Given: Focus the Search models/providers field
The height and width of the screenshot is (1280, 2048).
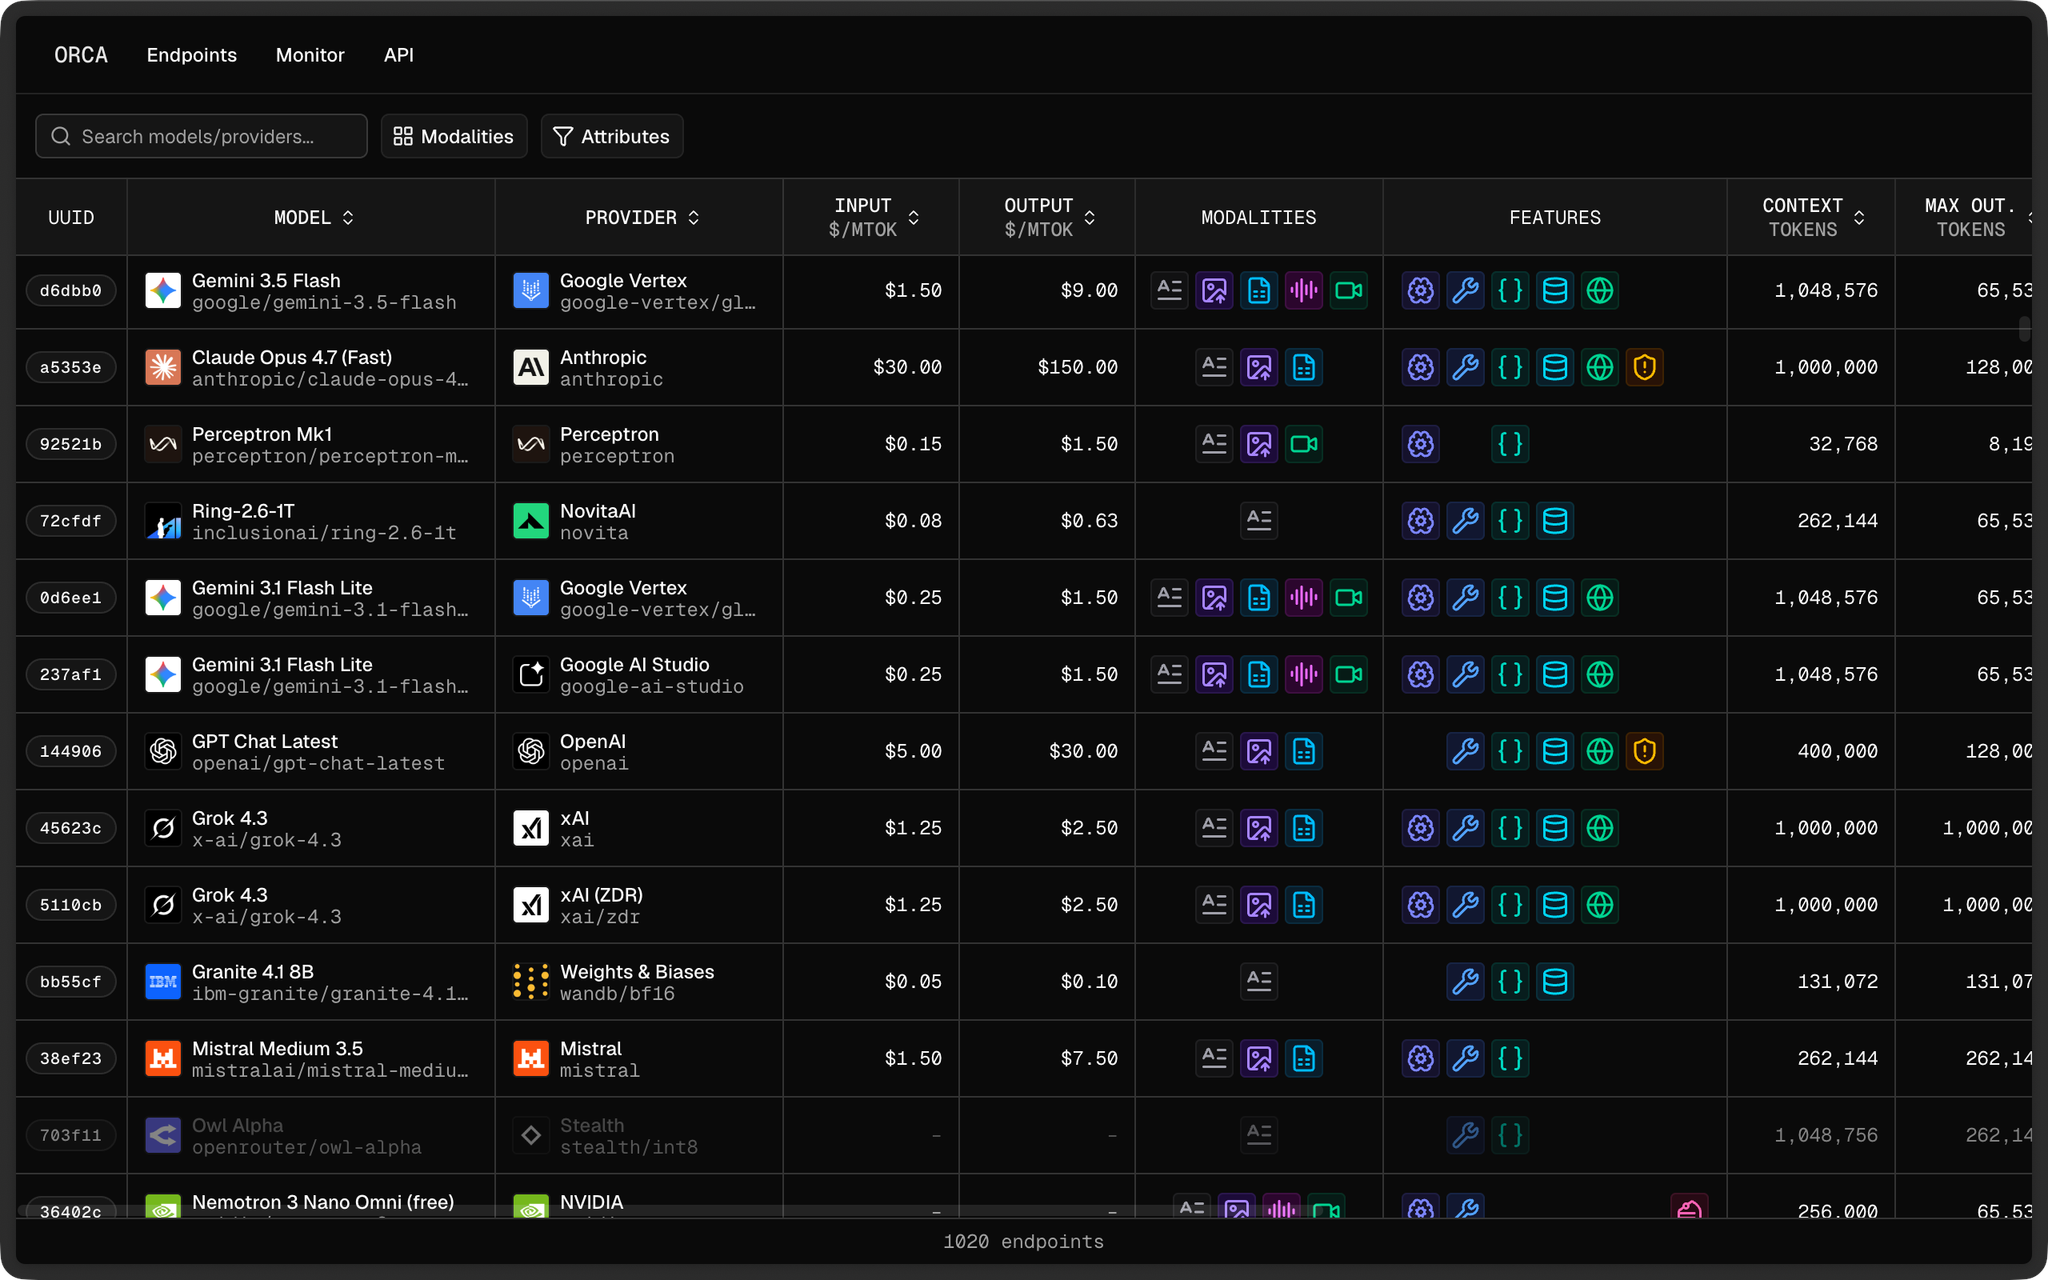Looking at the screenshot, I should pos(201,136).
